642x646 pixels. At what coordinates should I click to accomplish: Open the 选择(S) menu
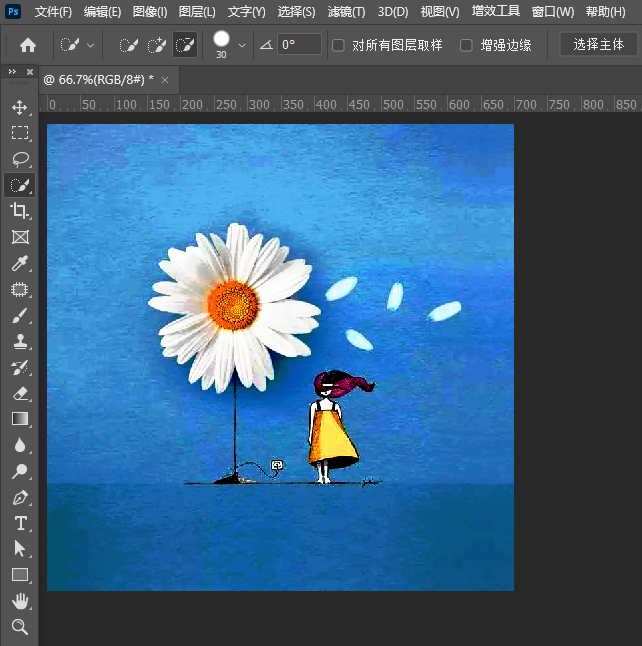[x=296, y=12]
